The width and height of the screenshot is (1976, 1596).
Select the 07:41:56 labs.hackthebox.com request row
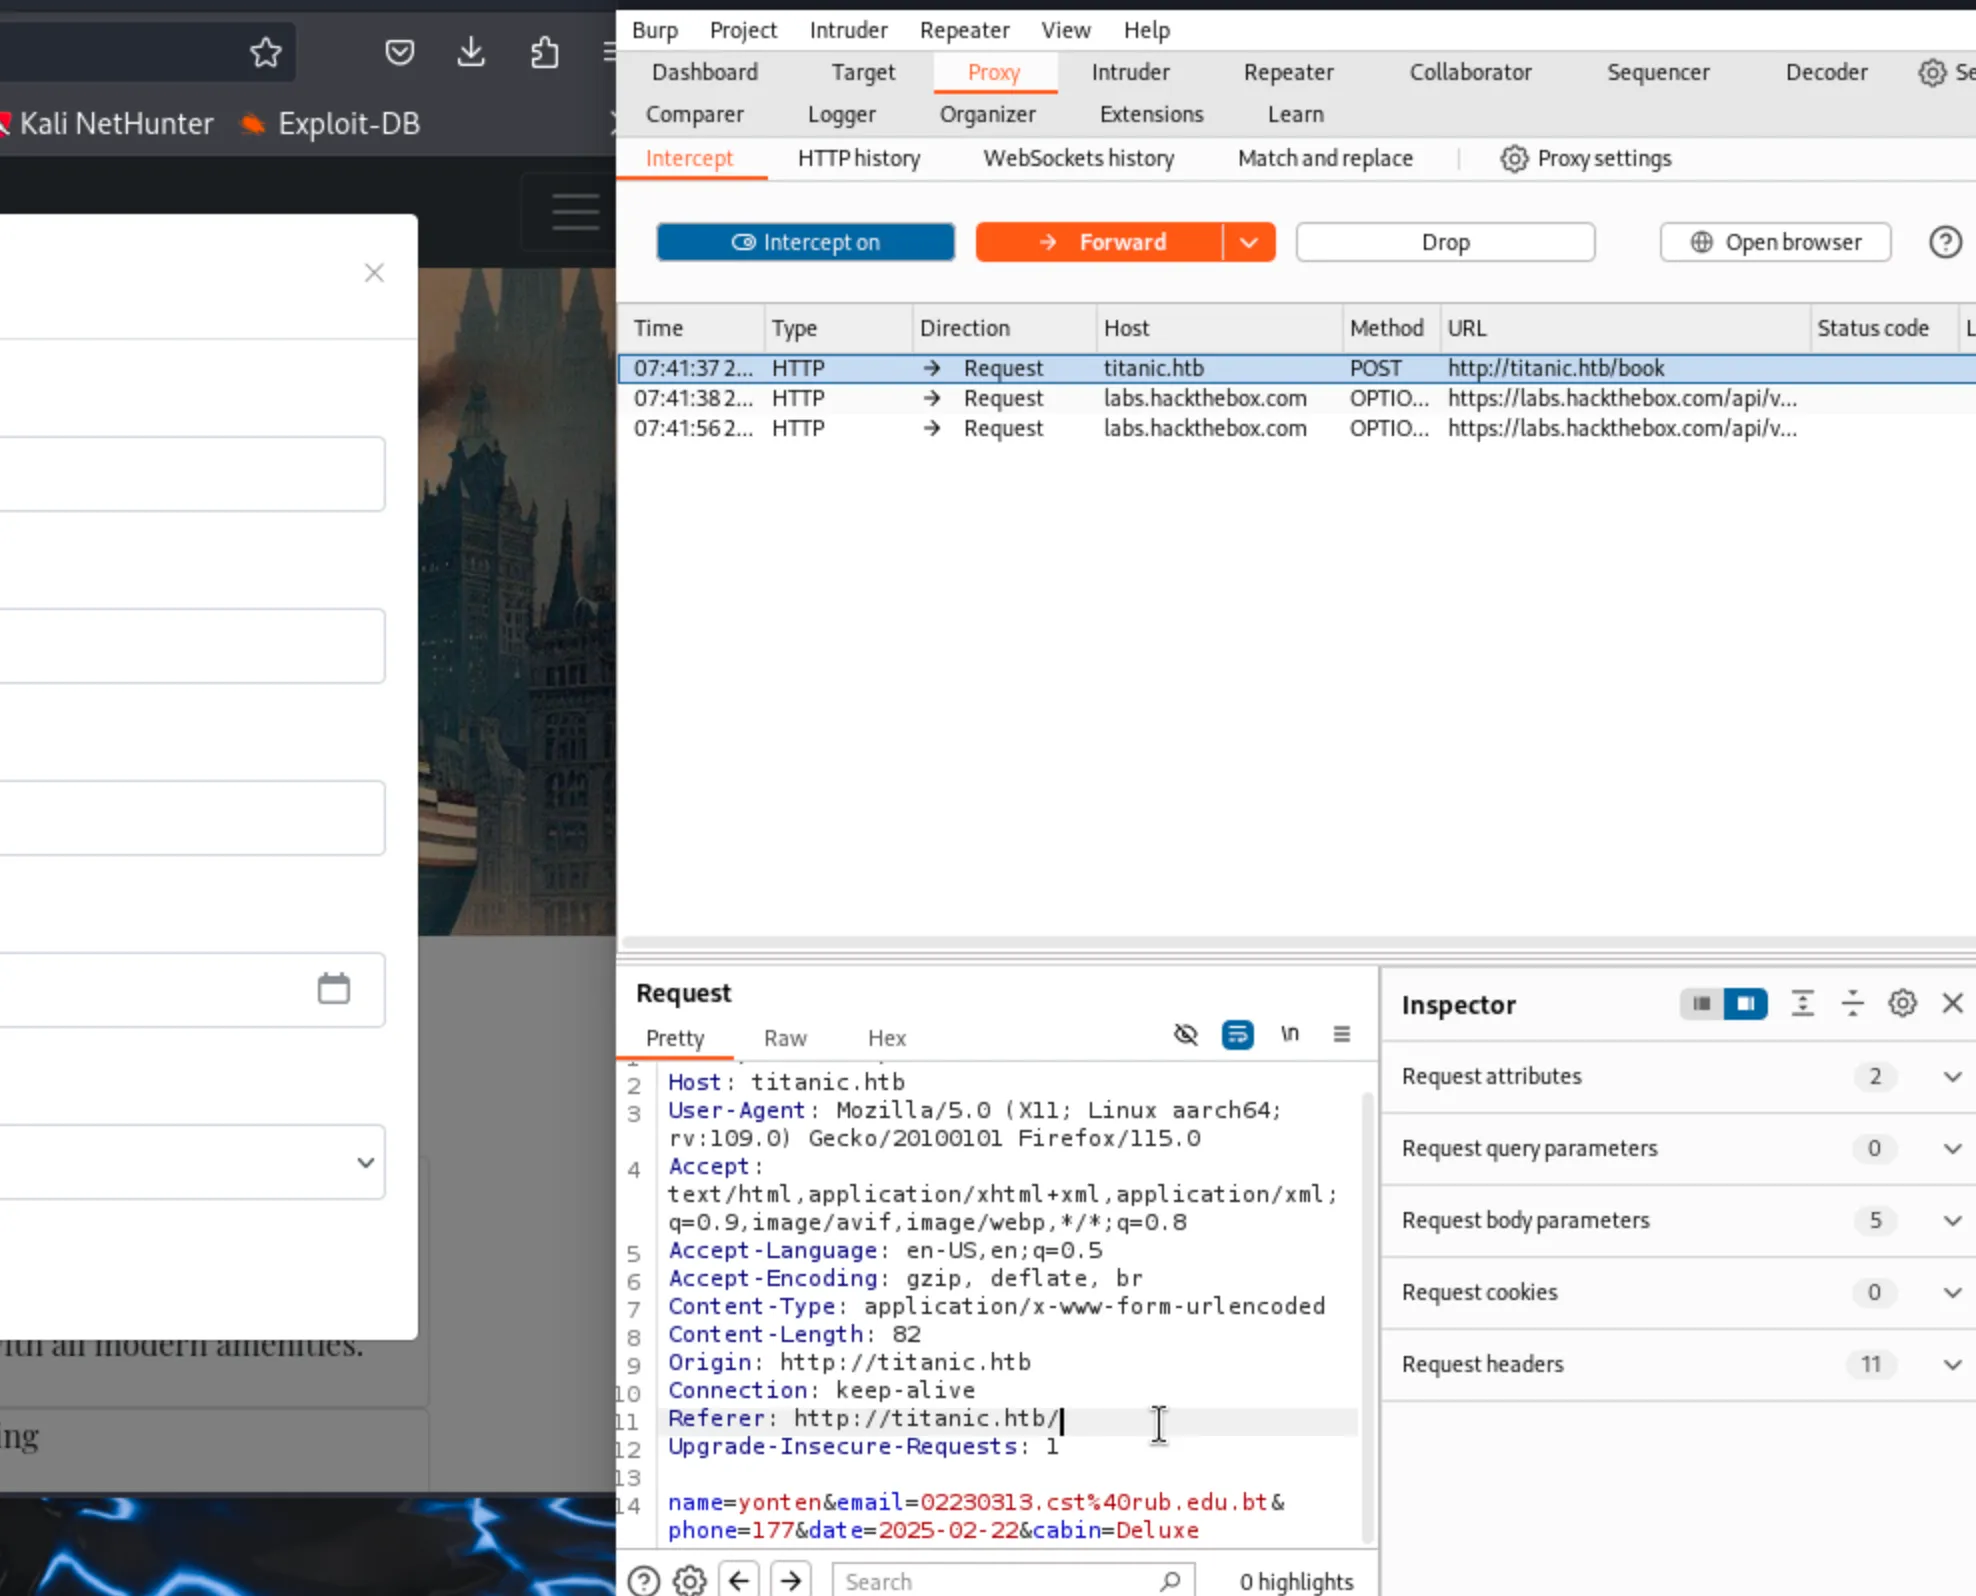[1296, 428]
